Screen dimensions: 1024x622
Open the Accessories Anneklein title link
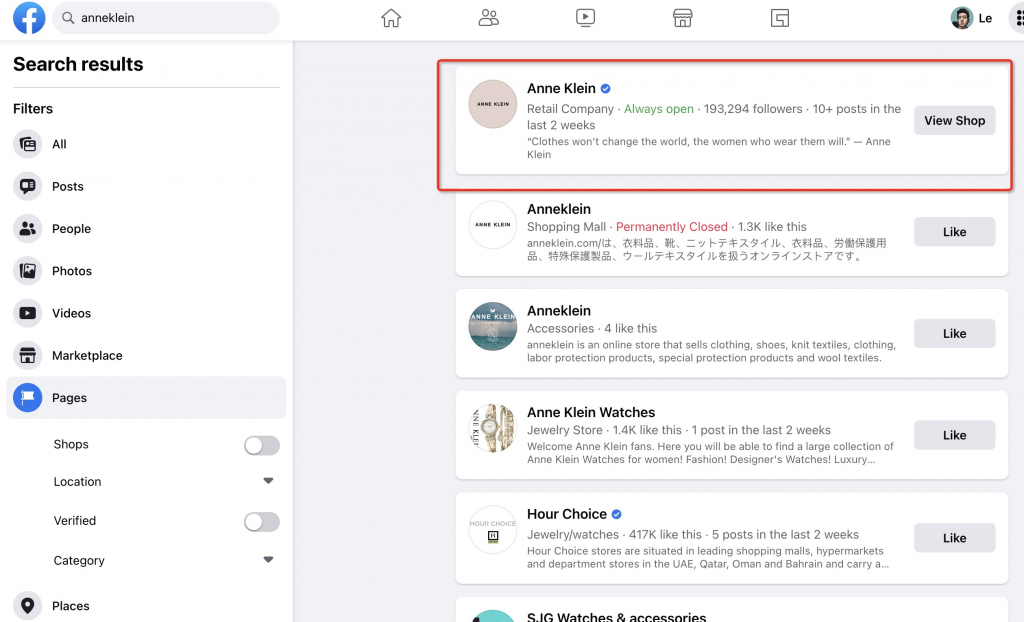point(559,311)
